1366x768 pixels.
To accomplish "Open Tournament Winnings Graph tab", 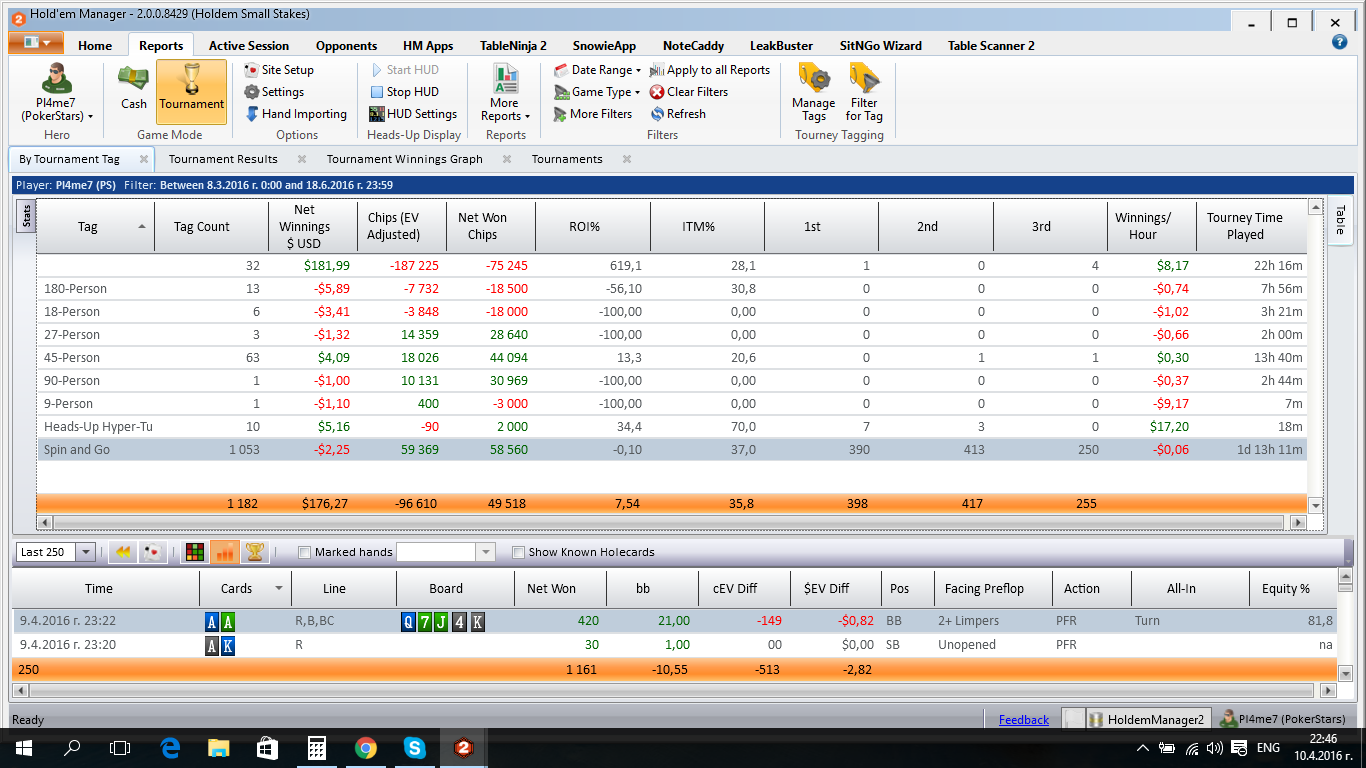I will point(405,159).
